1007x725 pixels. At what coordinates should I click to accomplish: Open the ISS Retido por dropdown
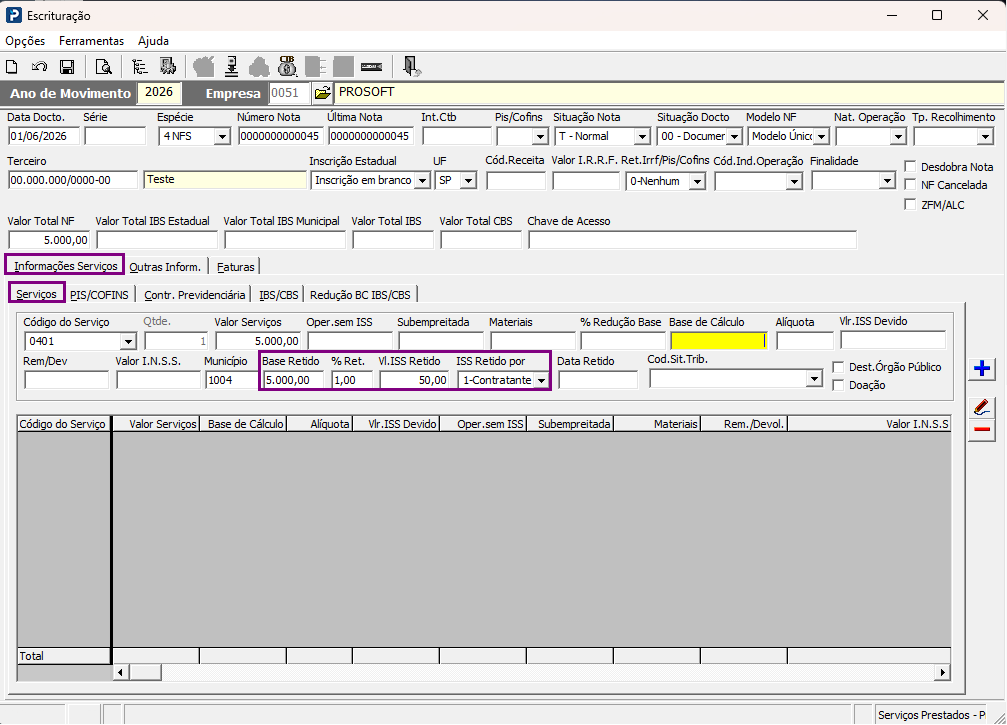pyautogui.click(x=541, y=380)
